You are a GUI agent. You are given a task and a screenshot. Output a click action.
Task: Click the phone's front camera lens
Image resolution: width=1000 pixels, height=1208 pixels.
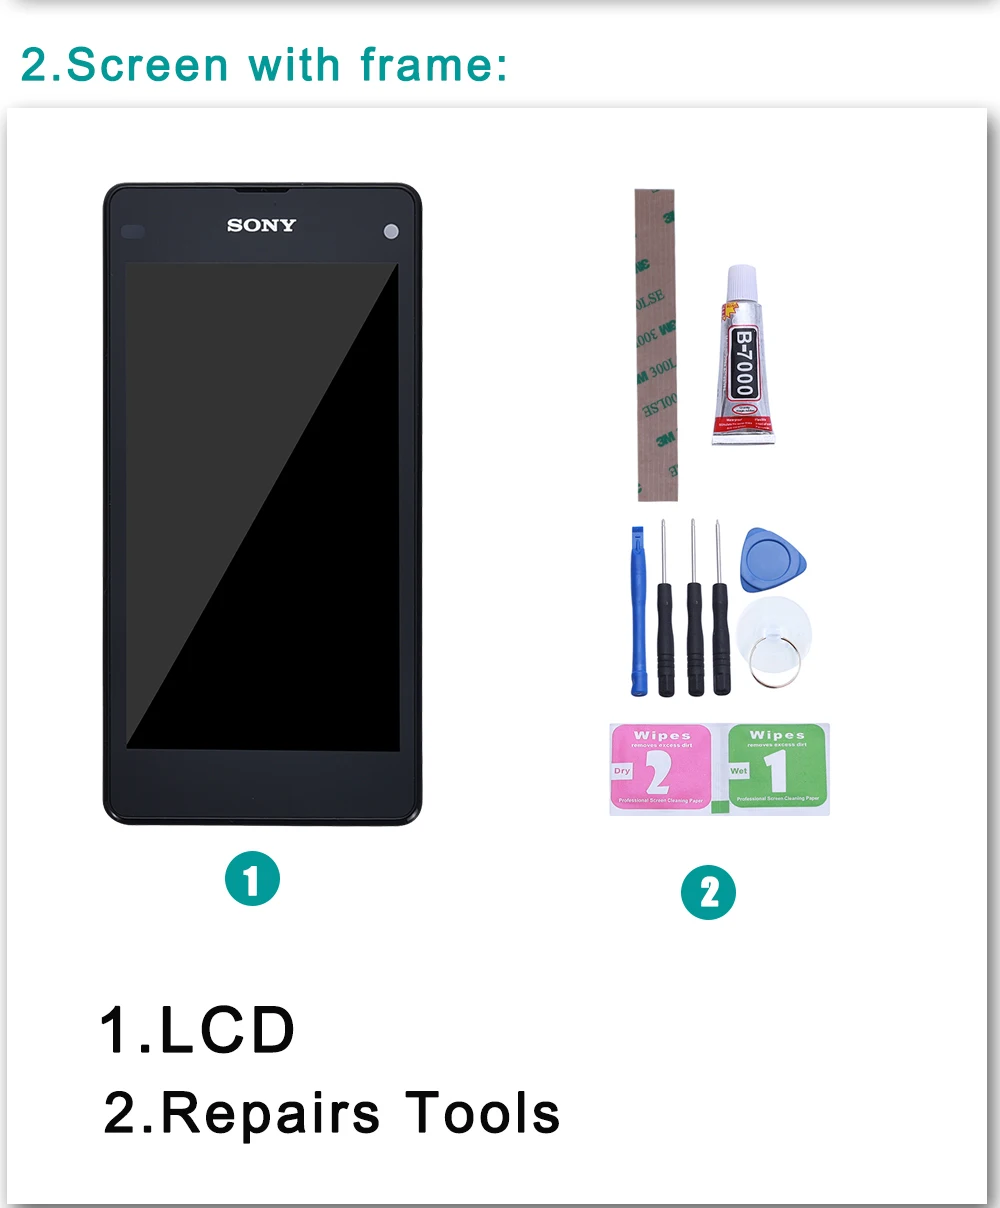[391, 231]
